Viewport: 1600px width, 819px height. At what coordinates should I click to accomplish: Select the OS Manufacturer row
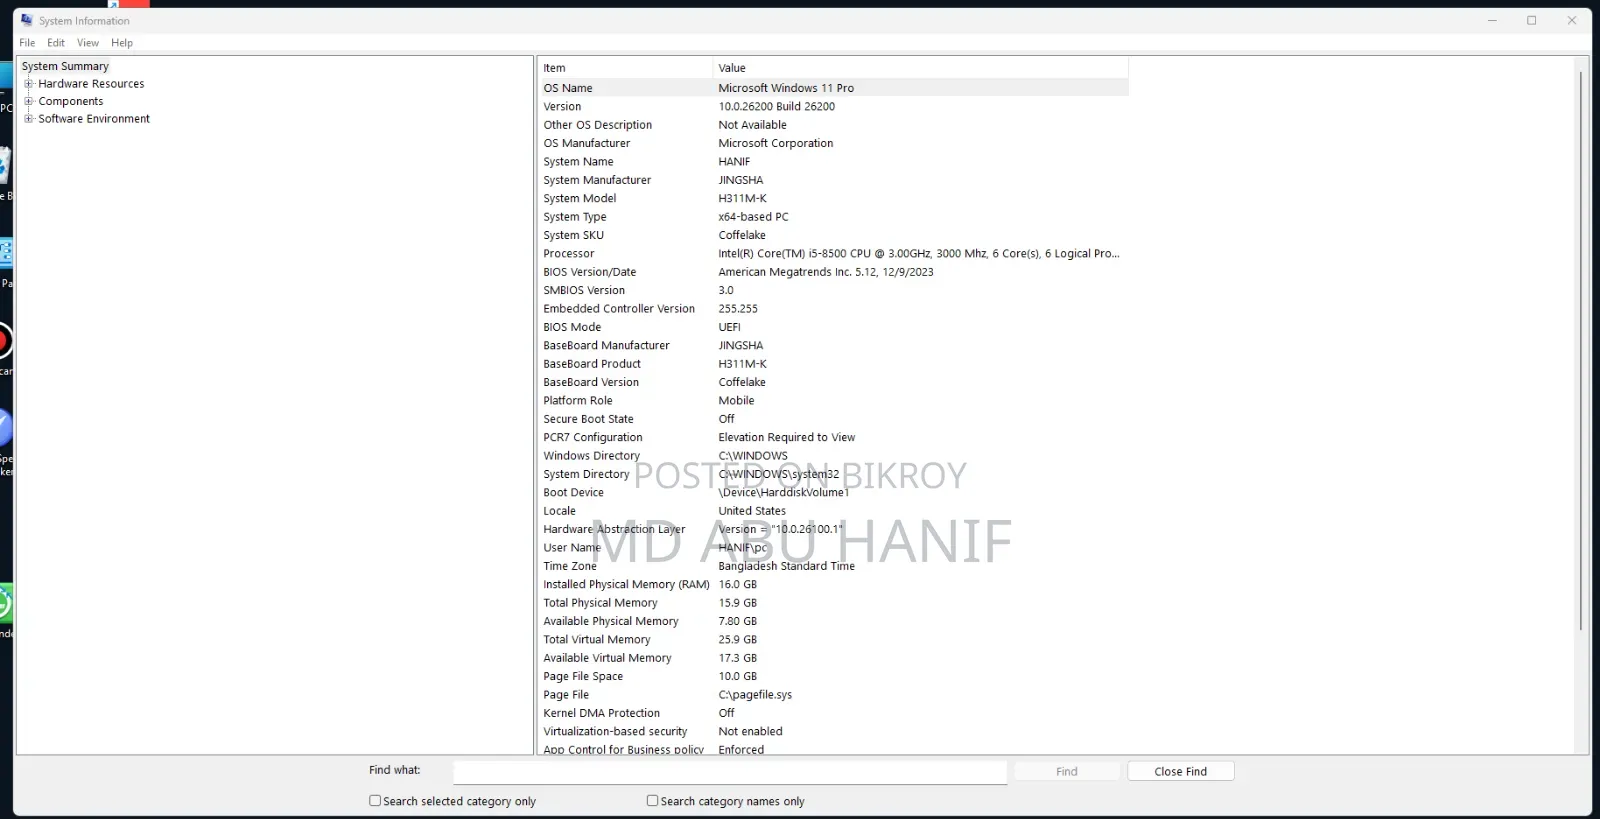[833, 143]
